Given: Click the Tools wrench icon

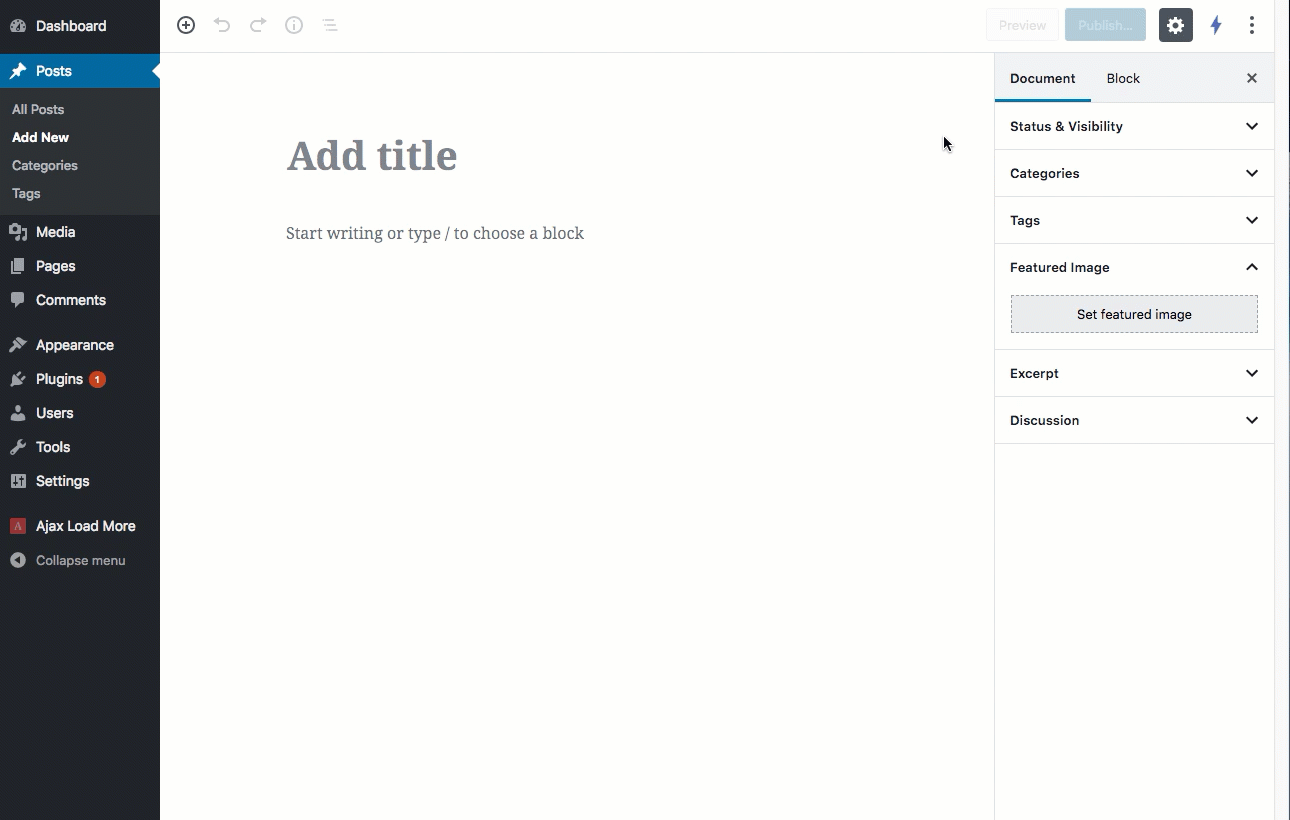Looking at the screenshot, I should point(18,447).
